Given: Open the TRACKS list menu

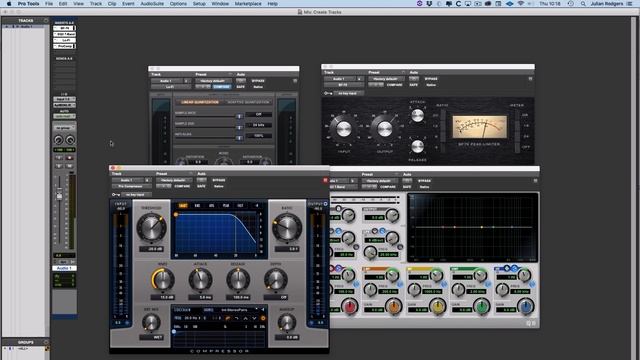Looking at the screenshot, I should click(x=46, y=20).
